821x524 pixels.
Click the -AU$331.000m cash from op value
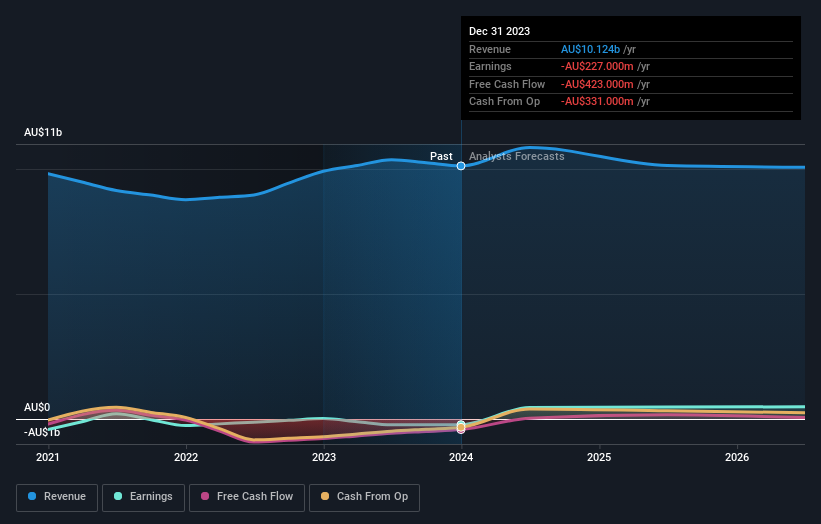(x=597, y=102)
